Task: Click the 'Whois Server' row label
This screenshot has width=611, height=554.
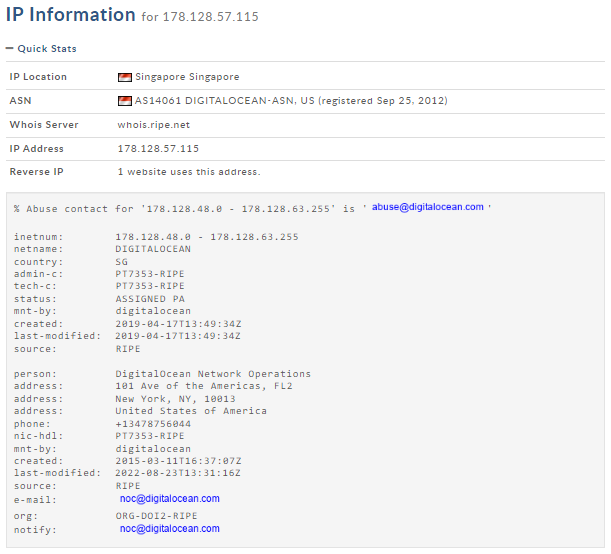Action: [x=44, y=125]
